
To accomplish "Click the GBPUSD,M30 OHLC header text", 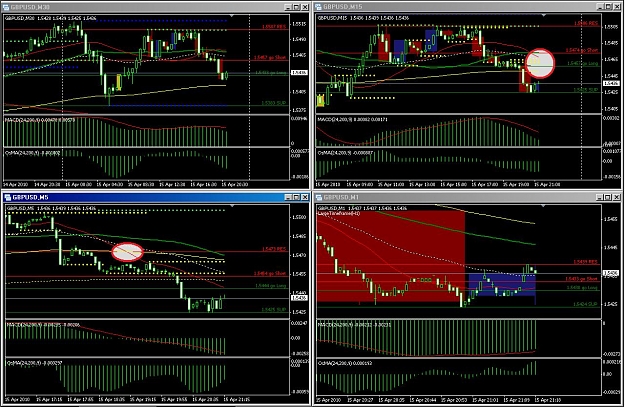I will coord(50,18).
